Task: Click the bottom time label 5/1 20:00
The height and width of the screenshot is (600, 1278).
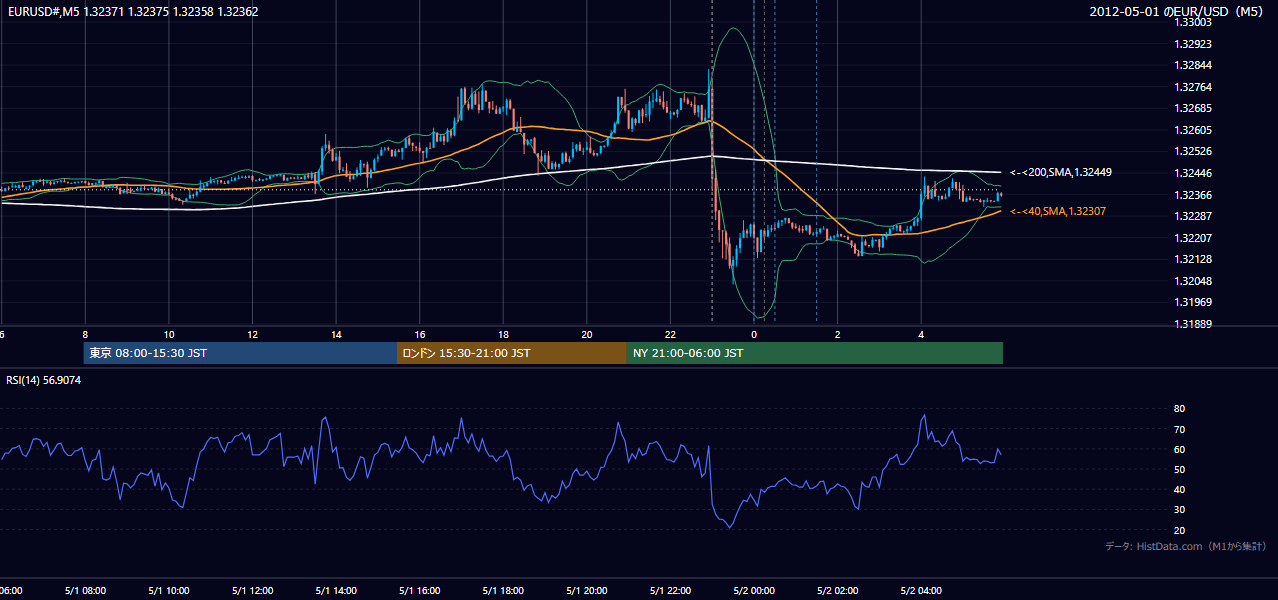Action: pos(587,591)
